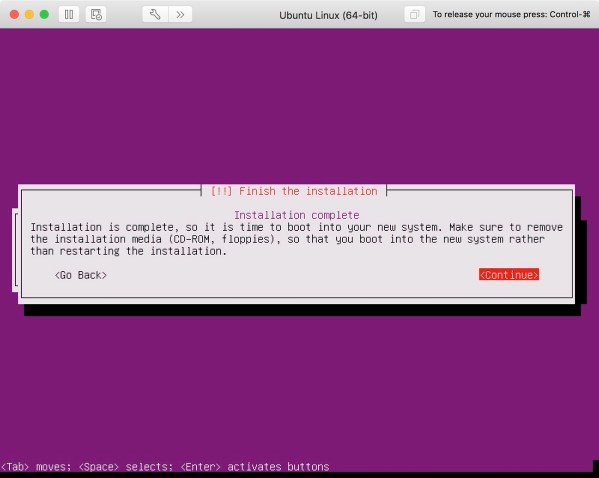Click the Ubuntu Linux (64-bit) window title

[328, 15]
